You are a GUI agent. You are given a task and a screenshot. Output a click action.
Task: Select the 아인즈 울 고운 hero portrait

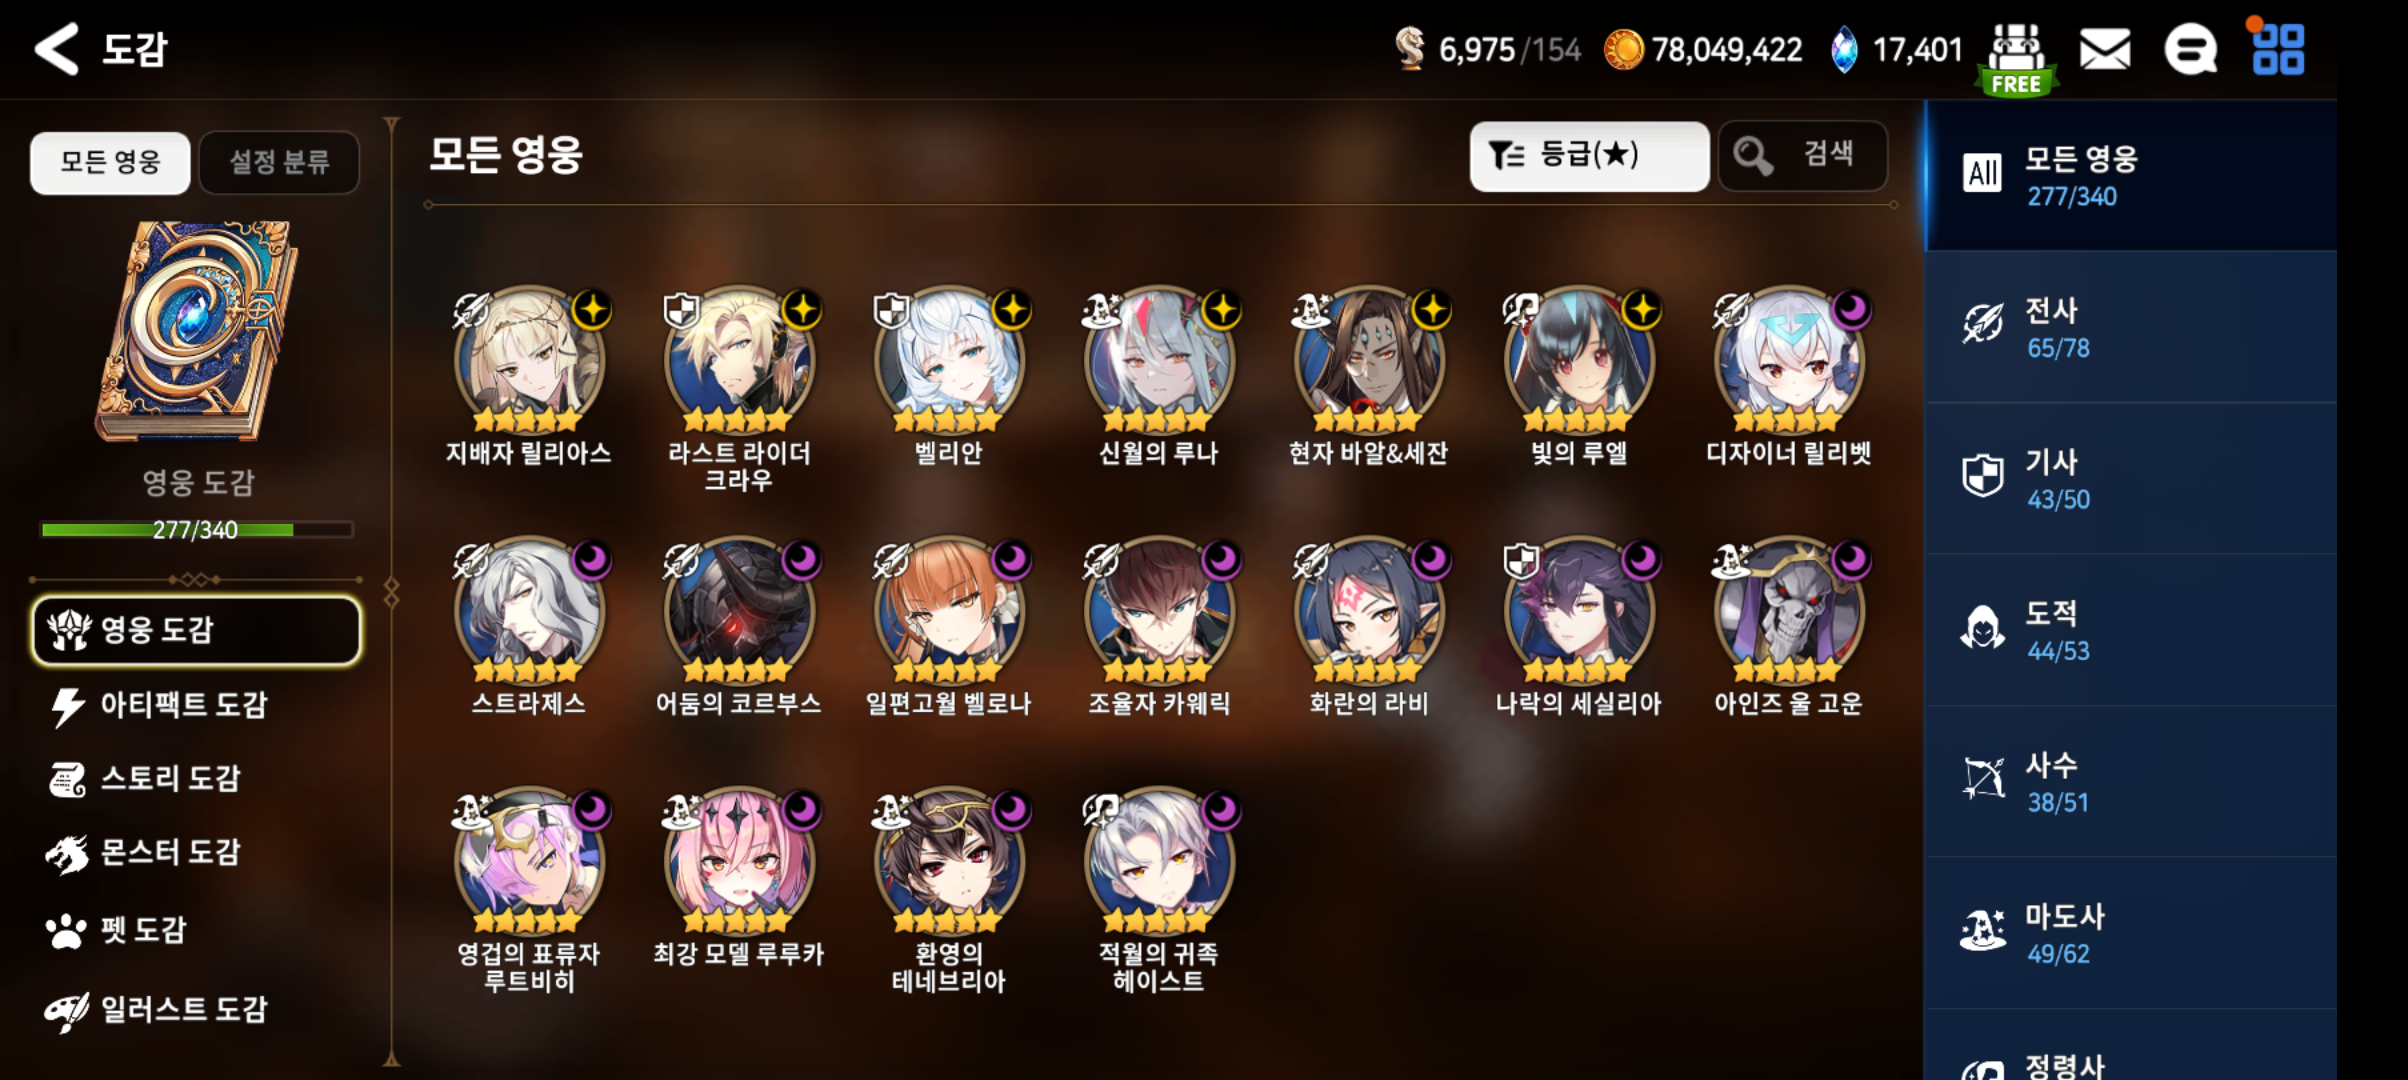[x=1789, y=609]
